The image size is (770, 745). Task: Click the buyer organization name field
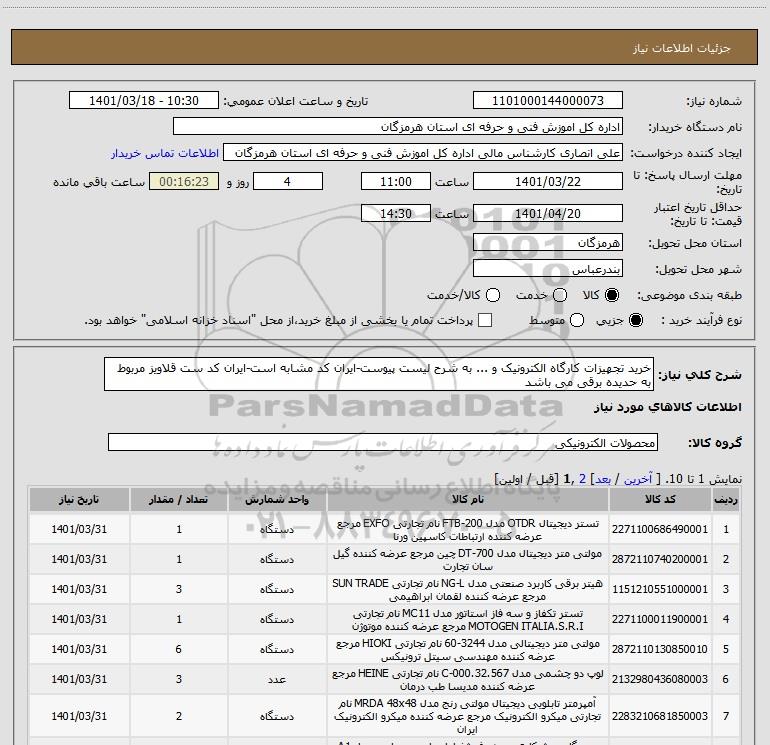pos(398,127)
